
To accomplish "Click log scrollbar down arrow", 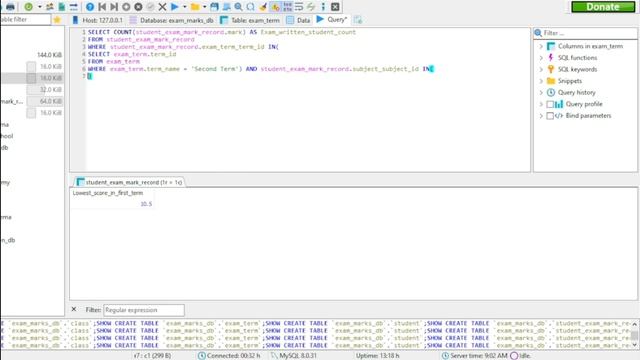I will 635,345.
